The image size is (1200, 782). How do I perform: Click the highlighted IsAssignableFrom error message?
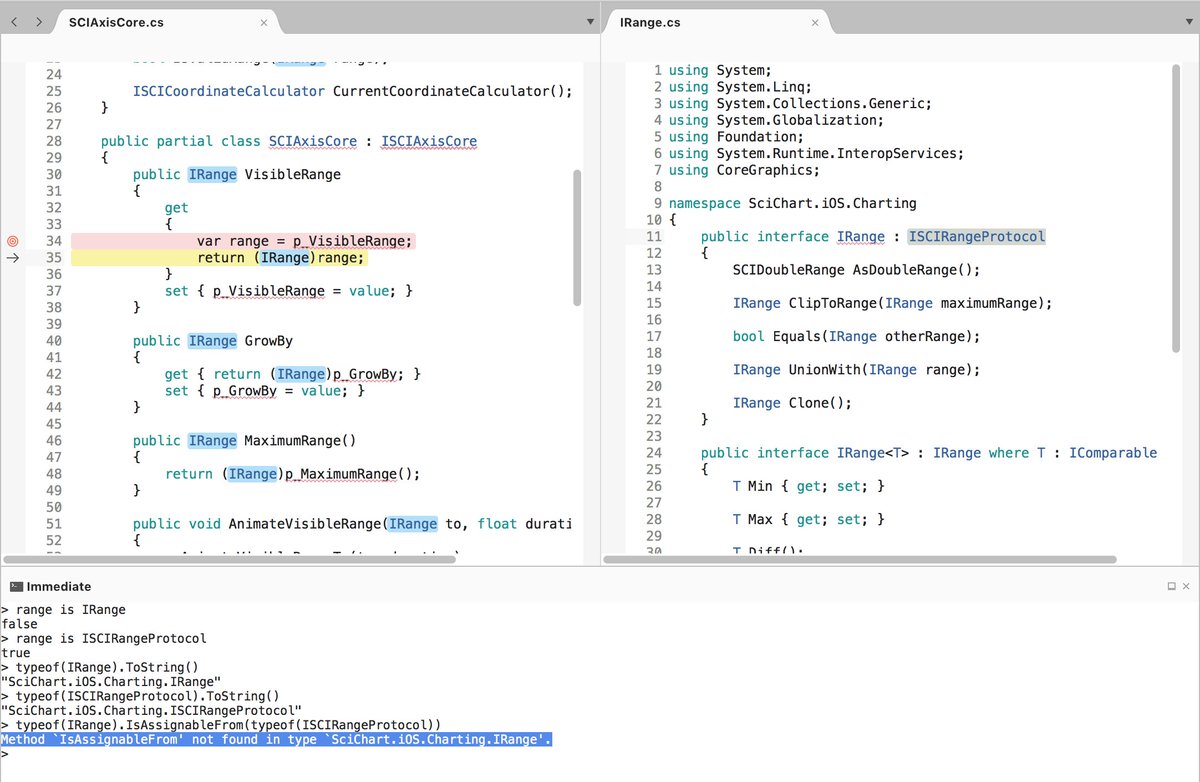coord(275,739)
